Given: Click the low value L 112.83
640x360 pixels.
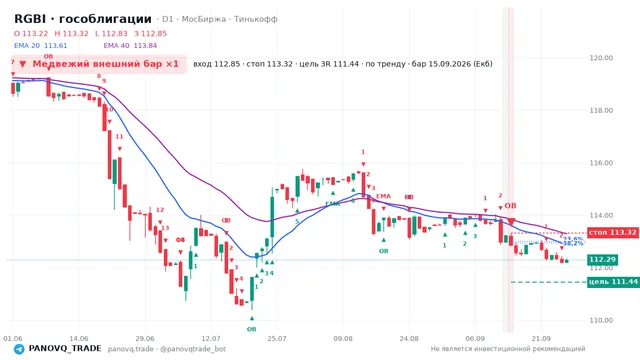Looking at the screenshot, I should [111, 33].
